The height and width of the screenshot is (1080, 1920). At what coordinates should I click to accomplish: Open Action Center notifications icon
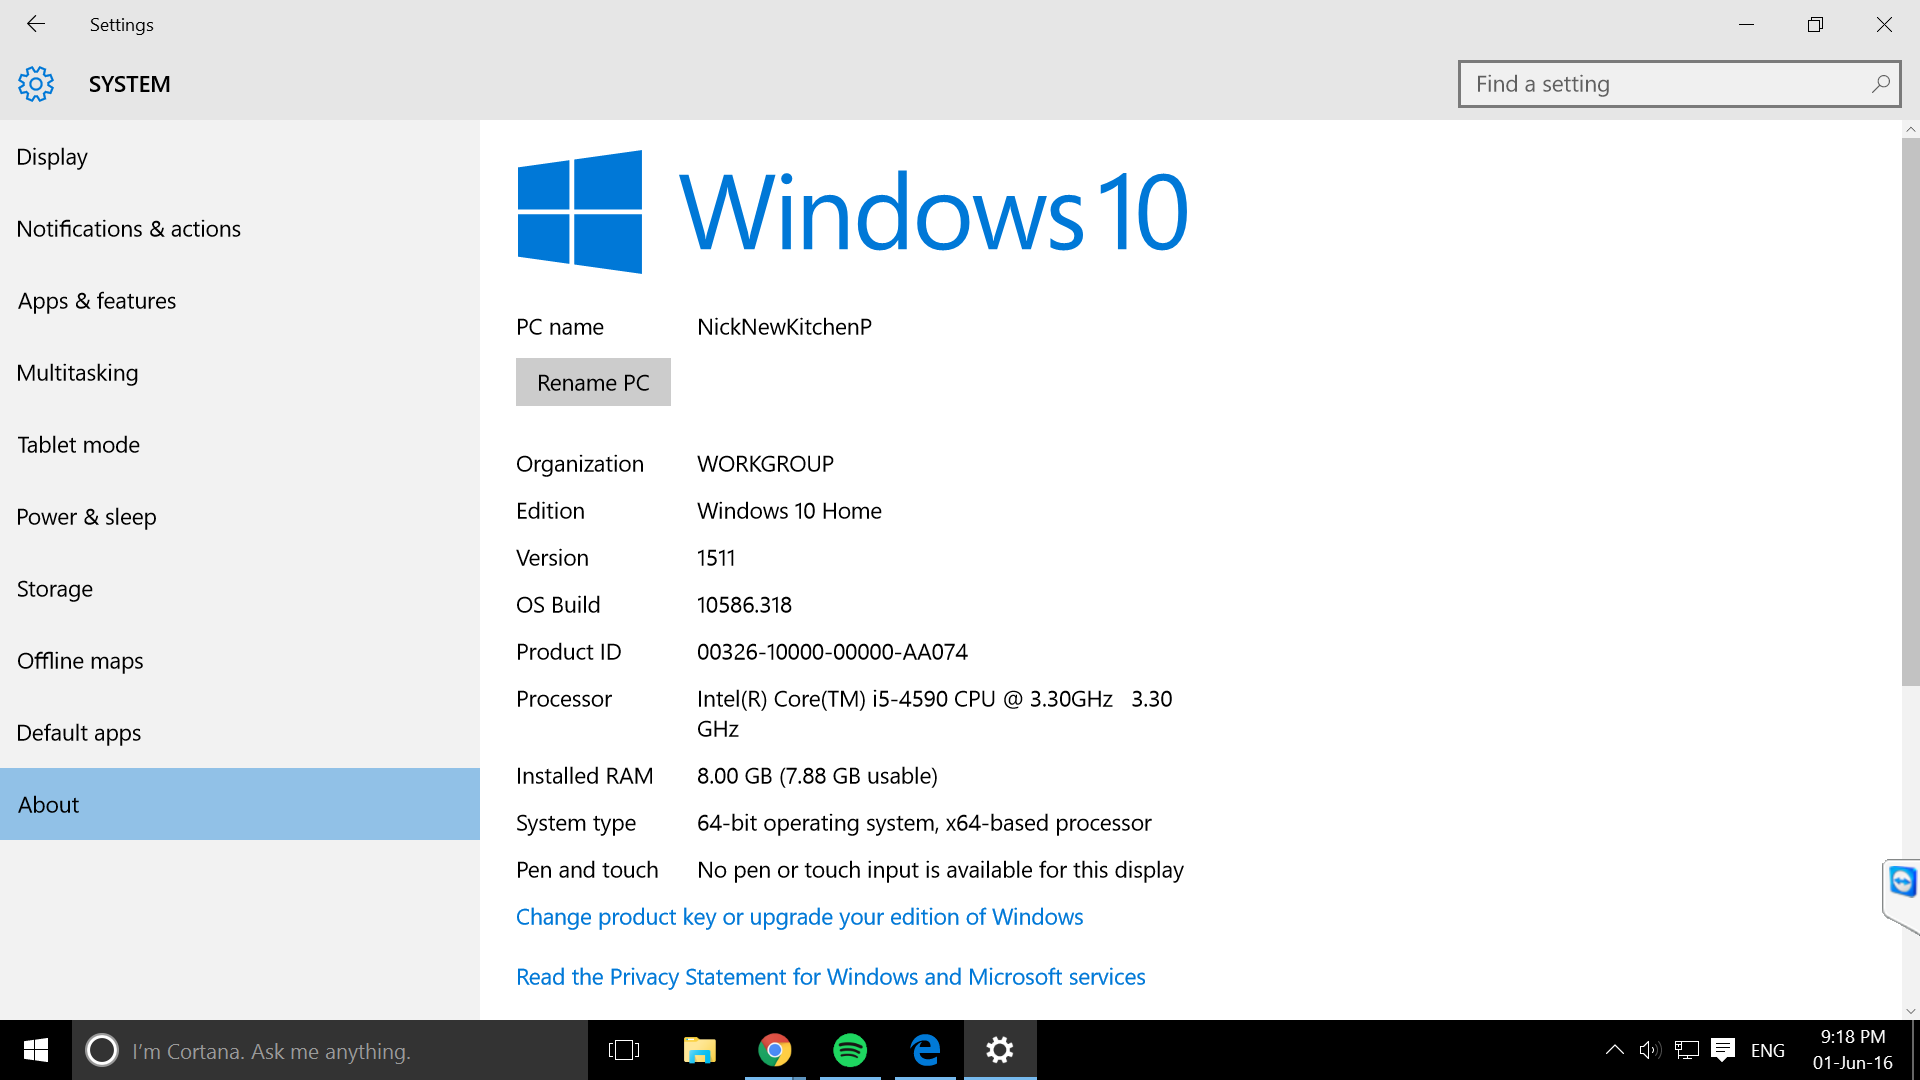coord(1723,1050)
